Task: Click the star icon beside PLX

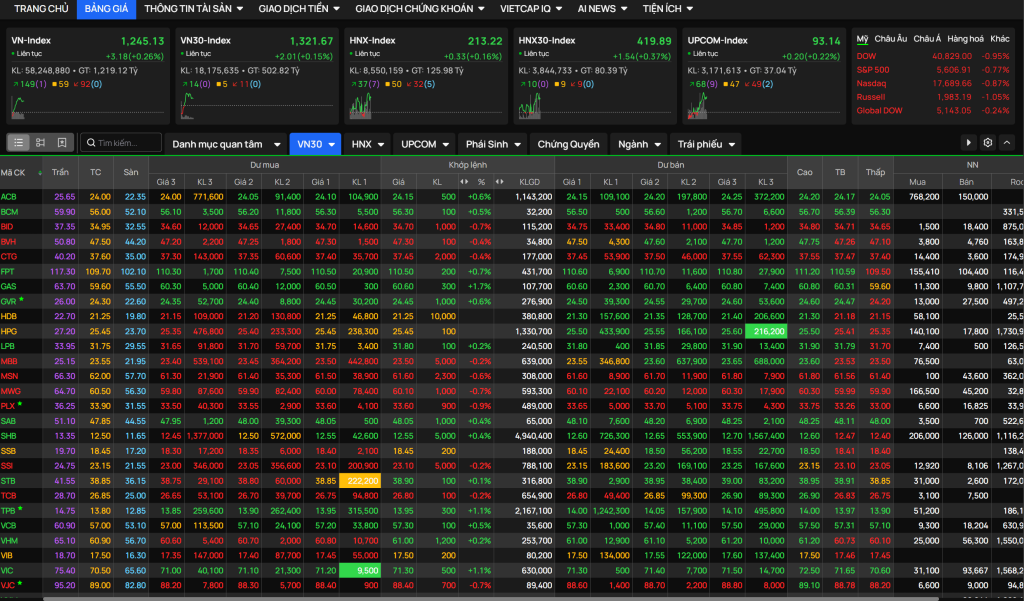Action: pos(20,404)
